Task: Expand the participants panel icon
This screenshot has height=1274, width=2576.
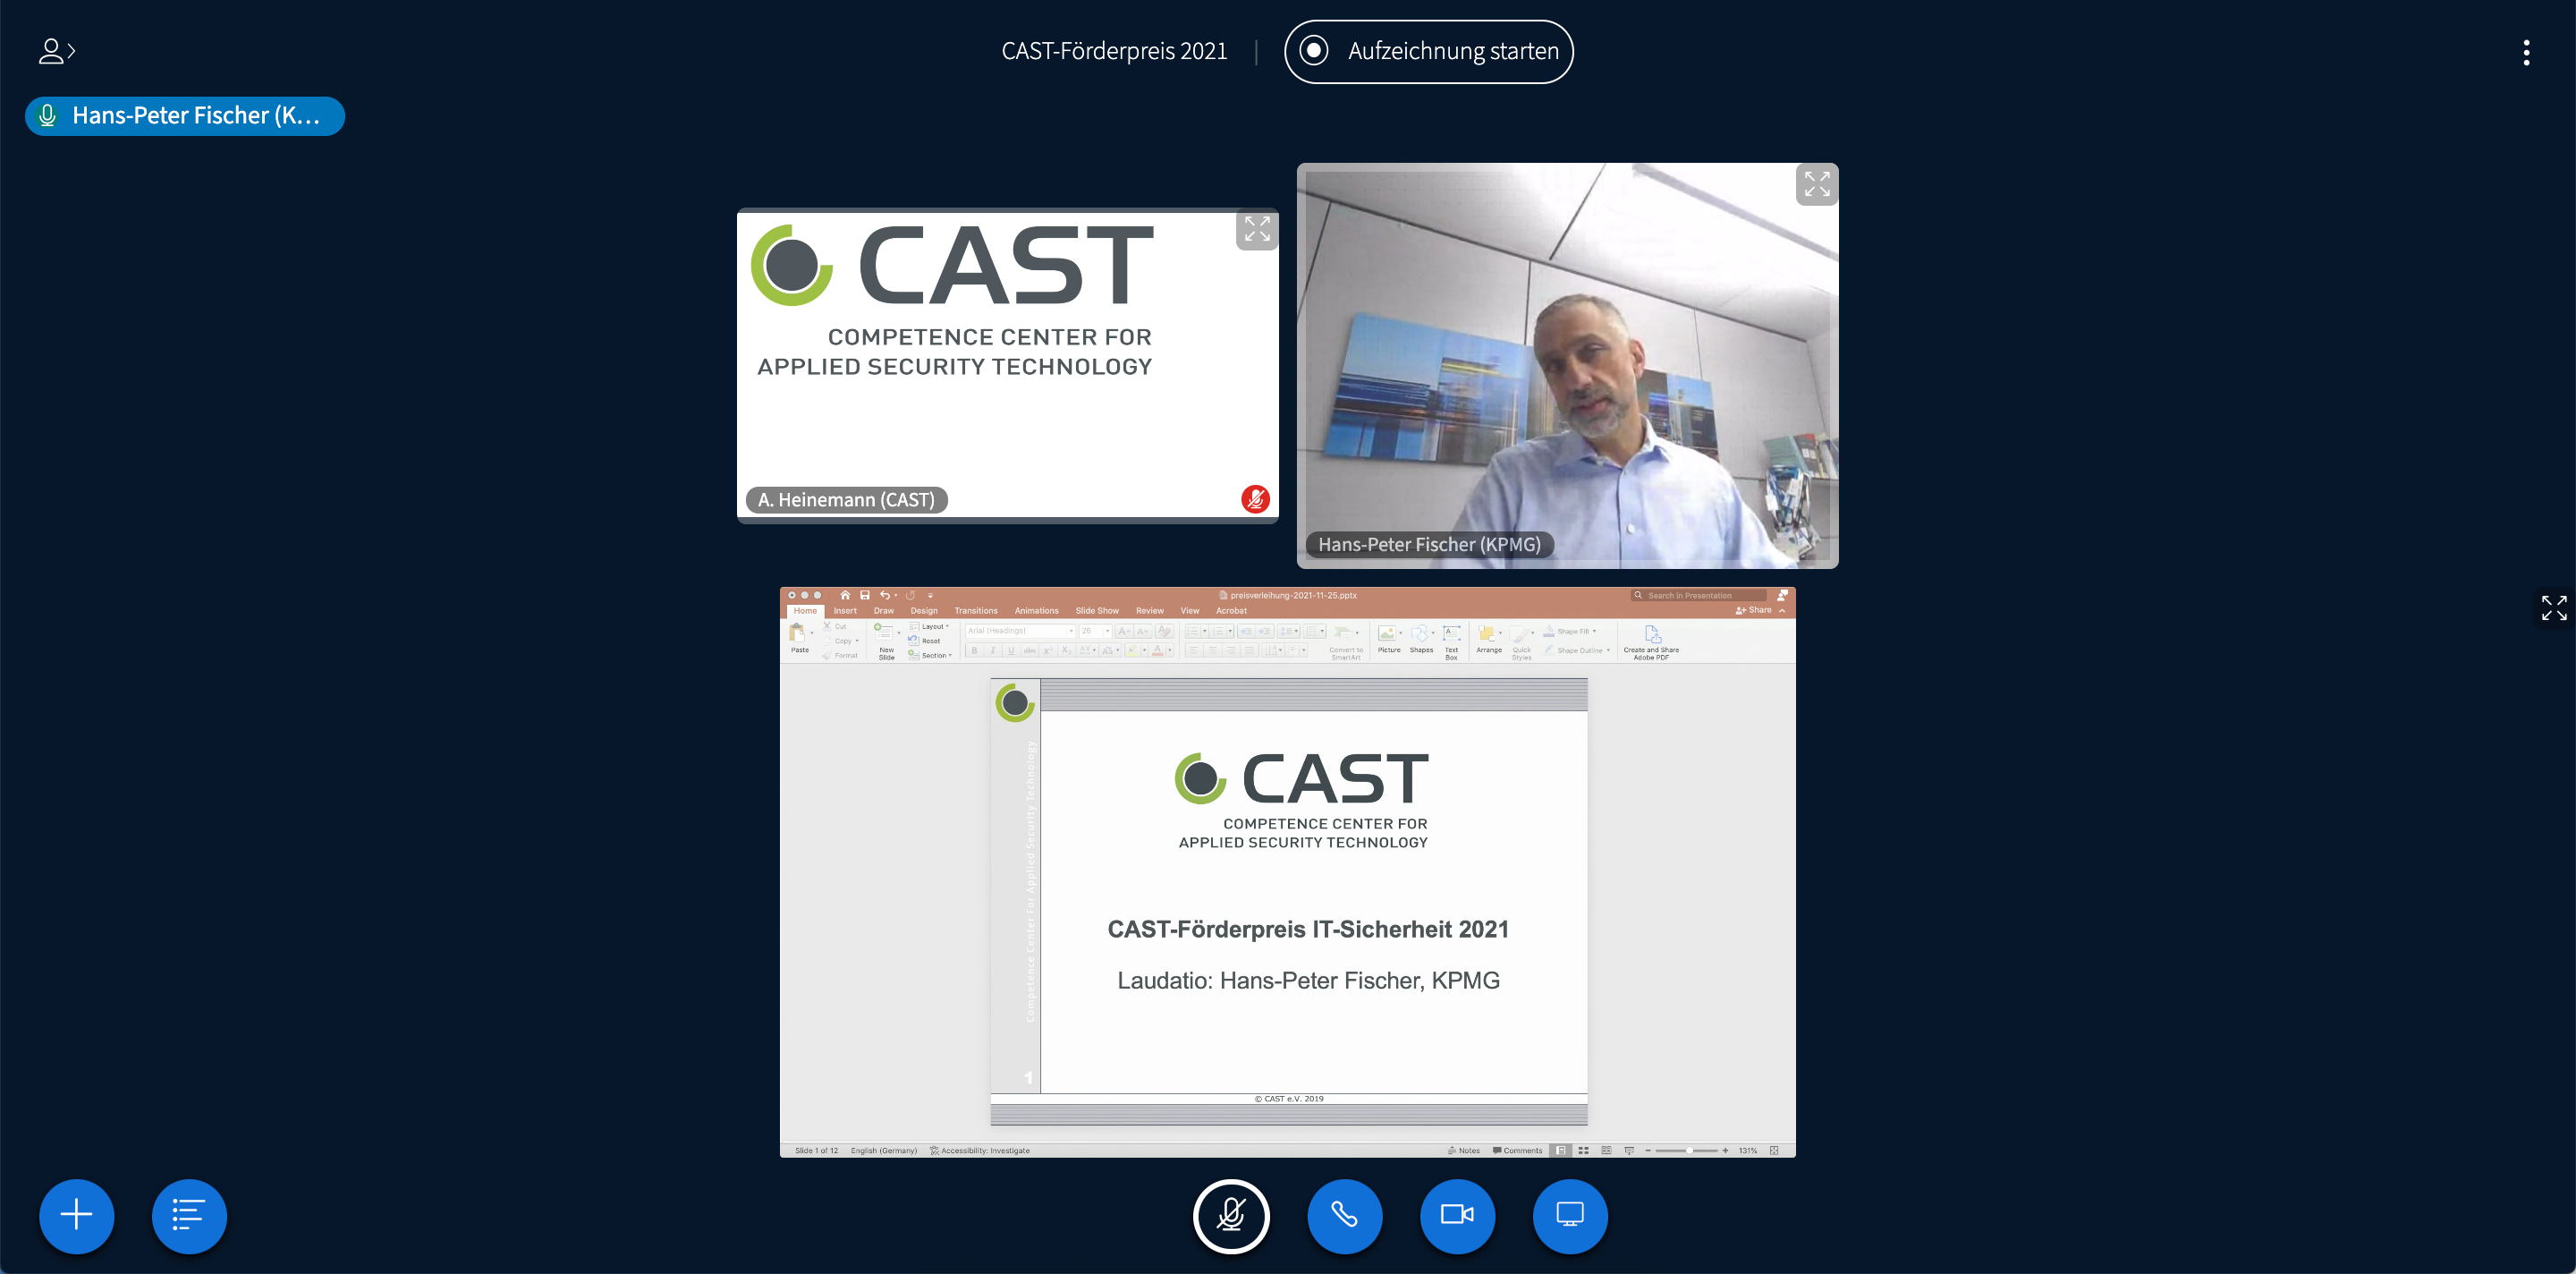Action: coord(56,51)
